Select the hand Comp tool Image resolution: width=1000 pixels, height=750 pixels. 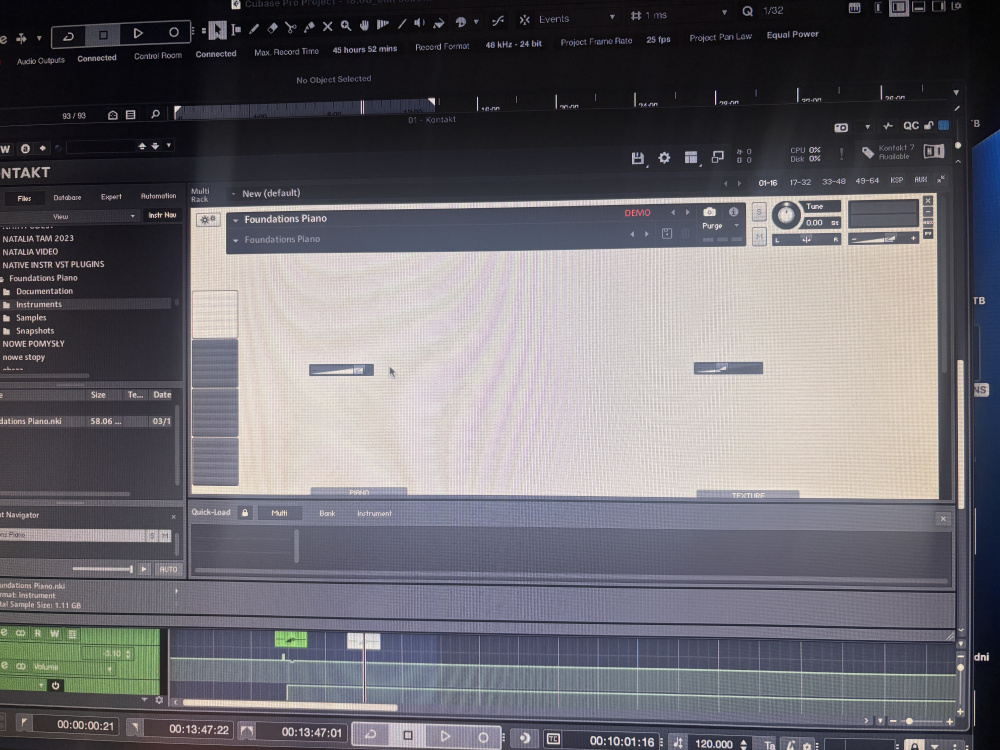point(364,26)
